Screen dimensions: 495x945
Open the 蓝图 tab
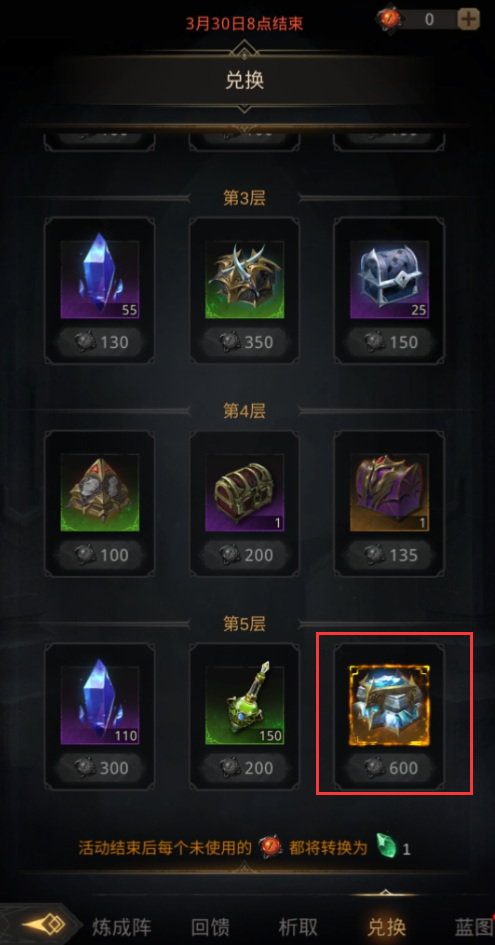474,926
